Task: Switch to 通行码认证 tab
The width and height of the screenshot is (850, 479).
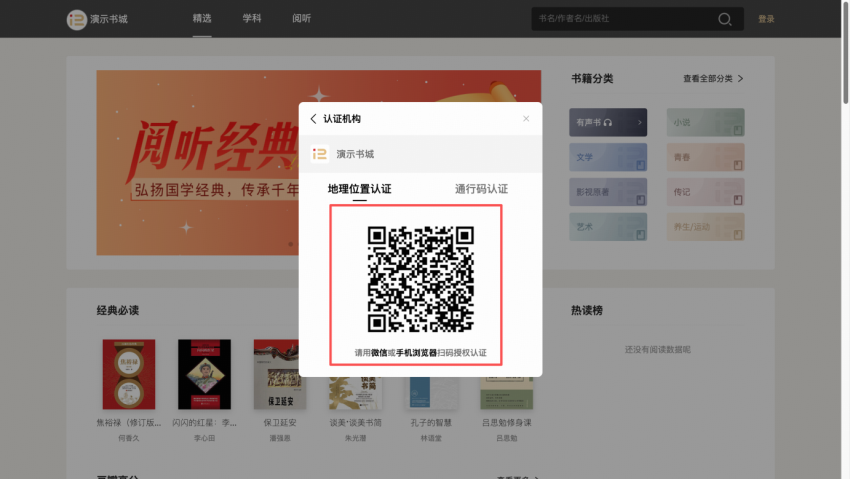Action: click(x=481, y=189)
